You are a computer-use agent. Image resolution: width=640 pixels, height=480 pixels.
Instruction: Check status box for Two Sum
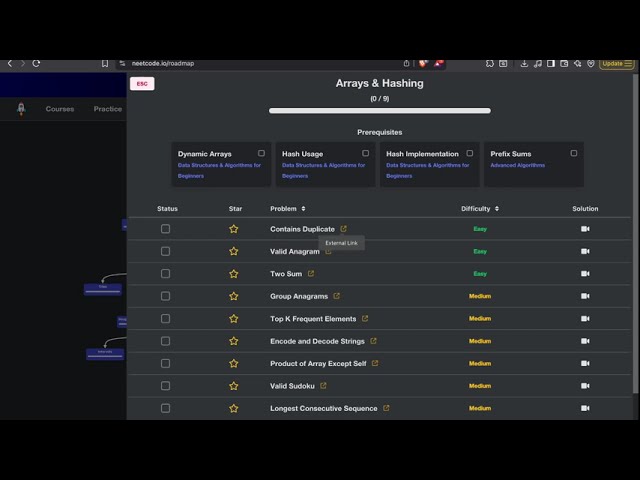point(165,274)
